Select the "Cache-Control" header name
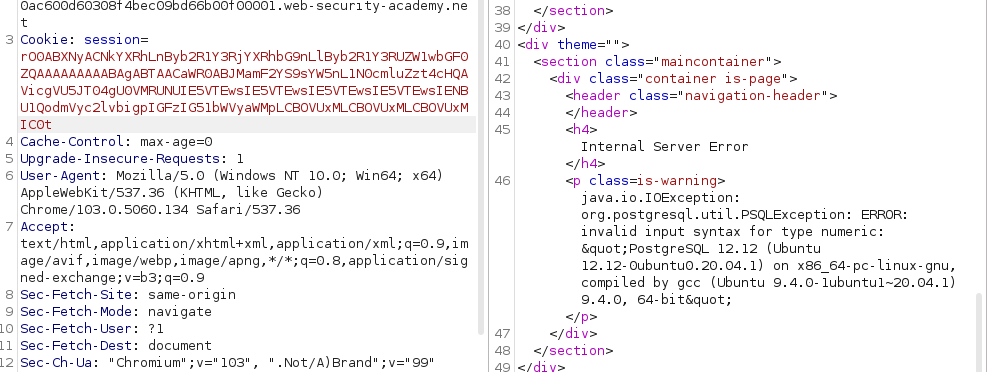 pos(71,142)
